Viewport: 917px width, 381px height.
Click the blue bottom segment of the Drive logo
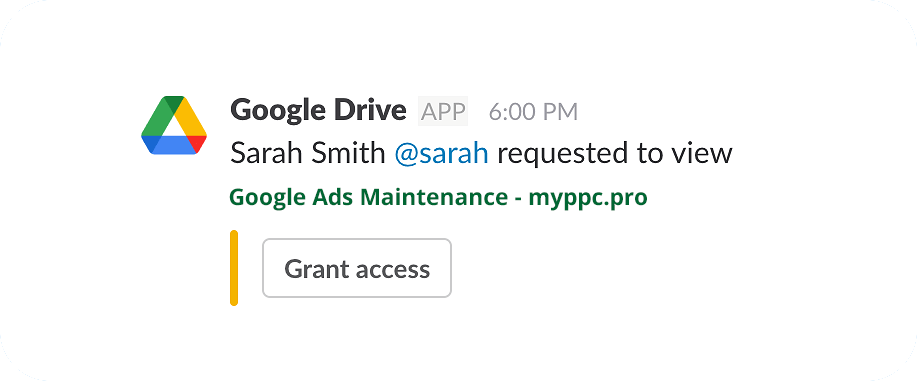[174, 145]
